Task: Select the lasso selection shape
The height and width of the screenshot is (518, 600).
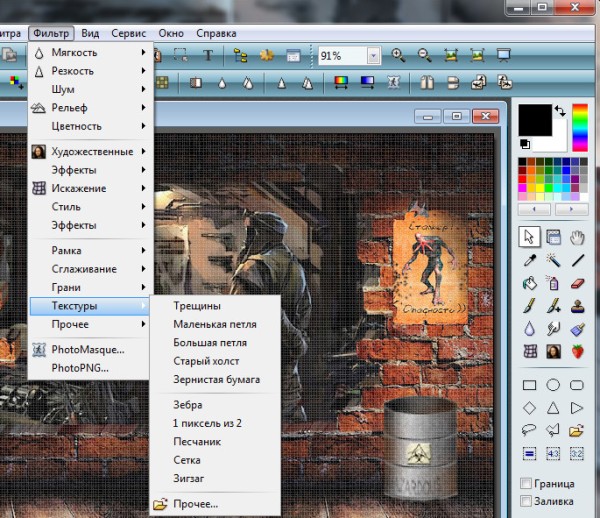Action: pyautogui.click(x=529, y=430)
